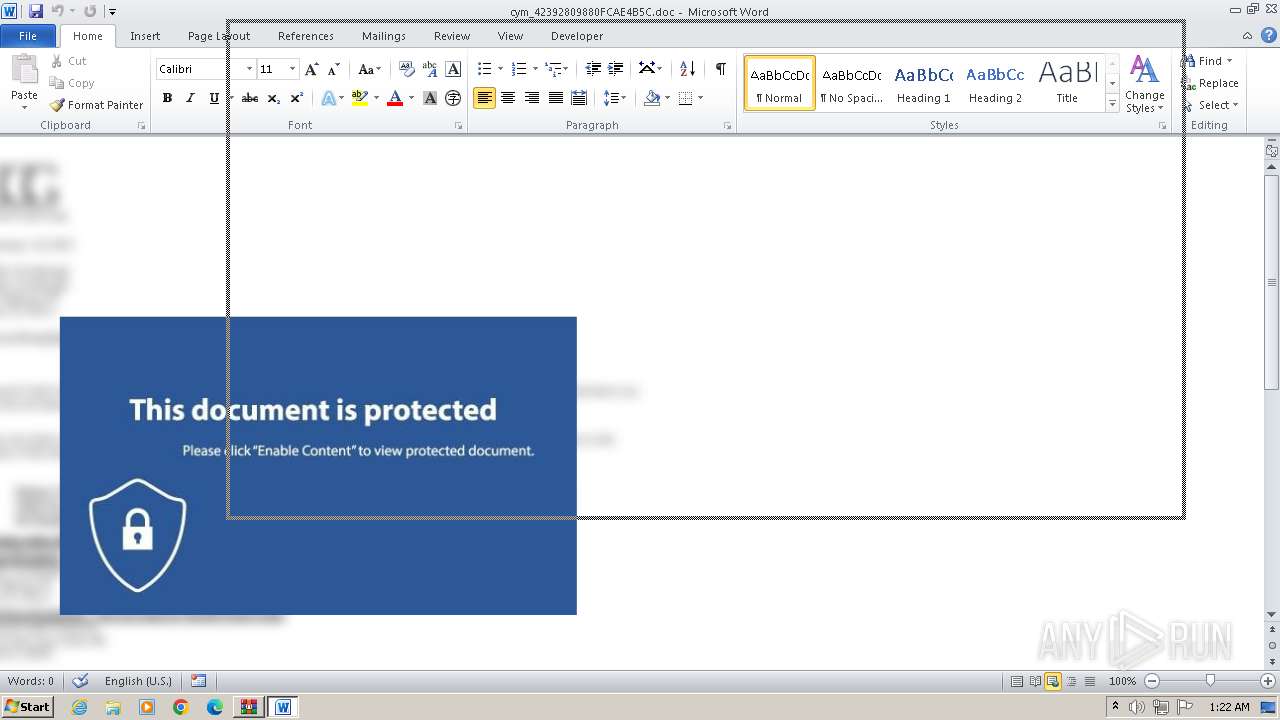
Task: Toggle Subscript formatting
Action: (273, 98)
